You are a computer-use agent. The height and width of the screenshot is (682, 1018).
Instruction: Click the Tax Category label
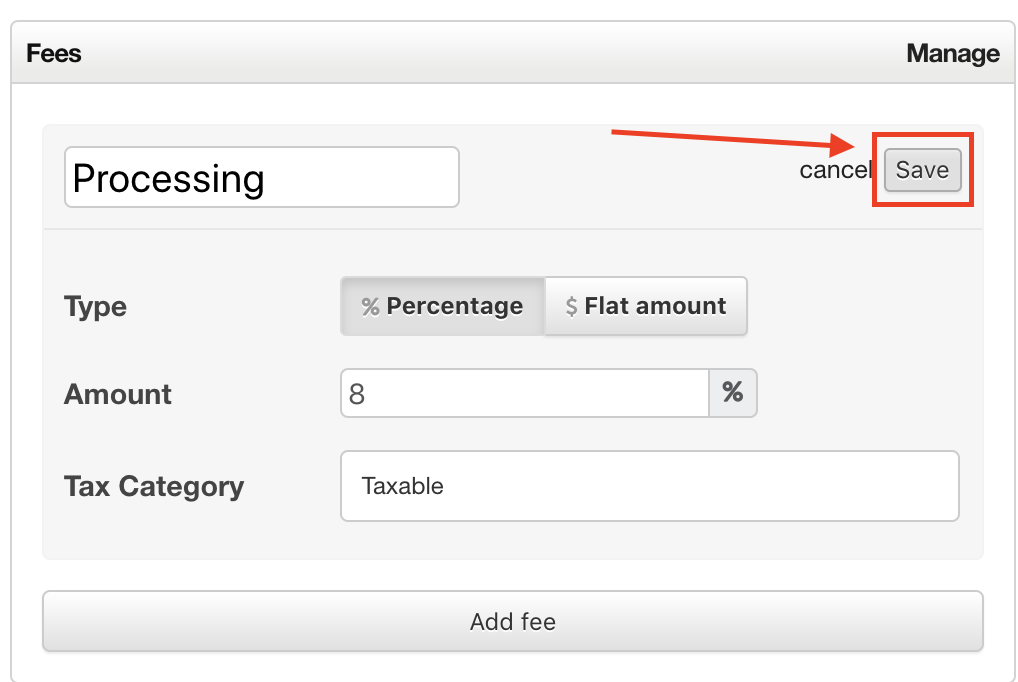tap(154, 487)
